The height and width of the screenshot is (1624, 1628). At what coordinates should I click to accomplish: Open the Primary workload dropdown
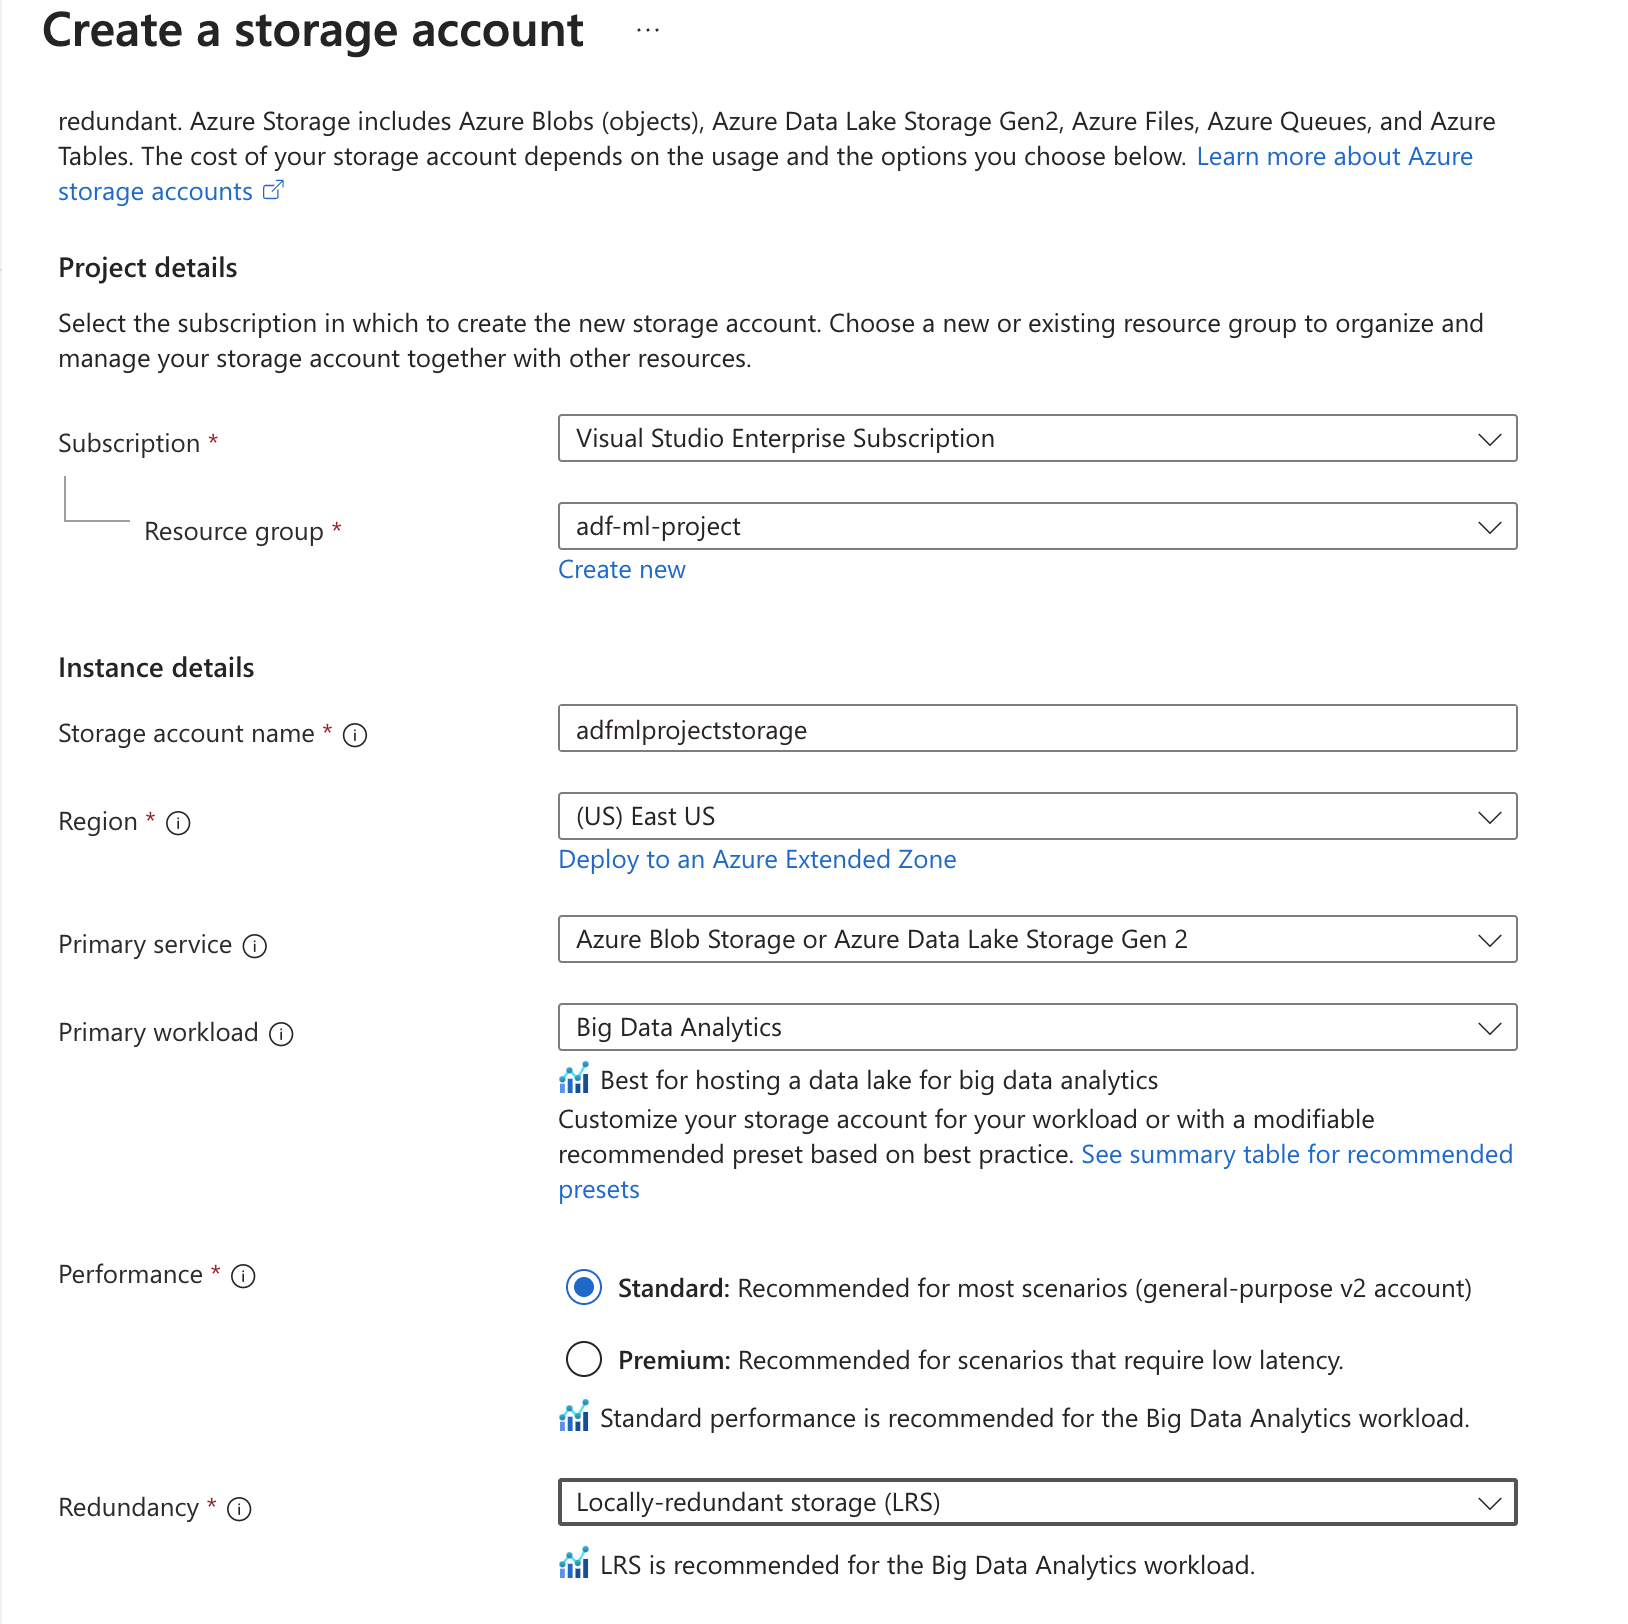(1037, 1027)
